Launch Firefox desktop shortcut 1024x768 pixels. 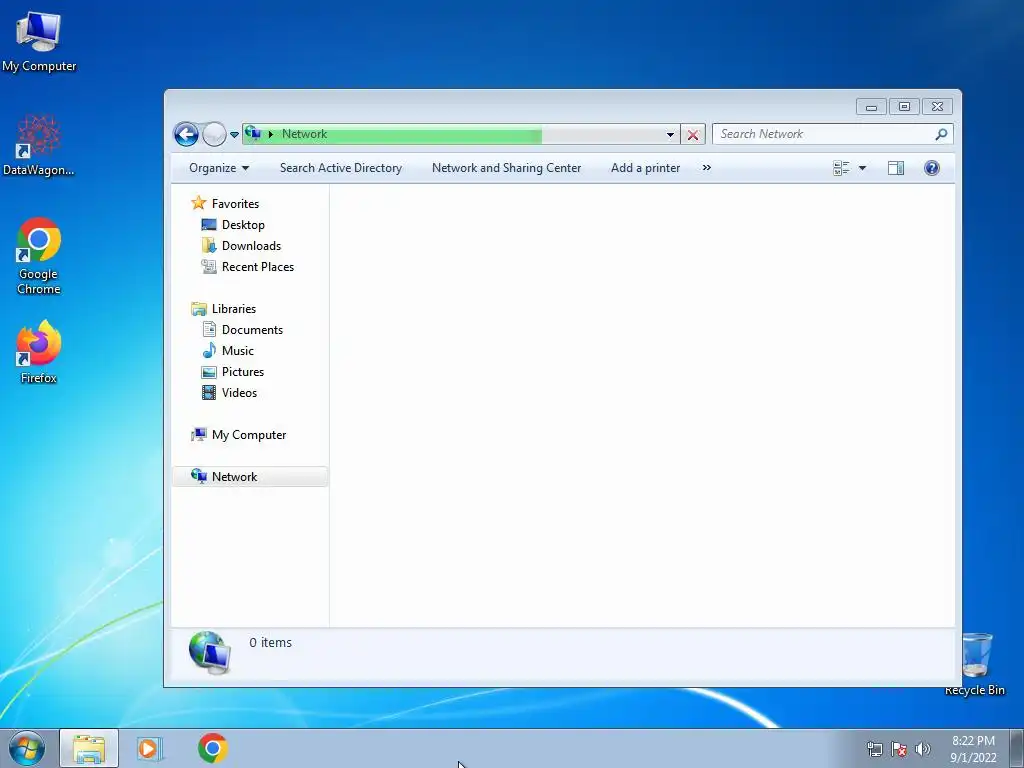(x=39, y=351)
